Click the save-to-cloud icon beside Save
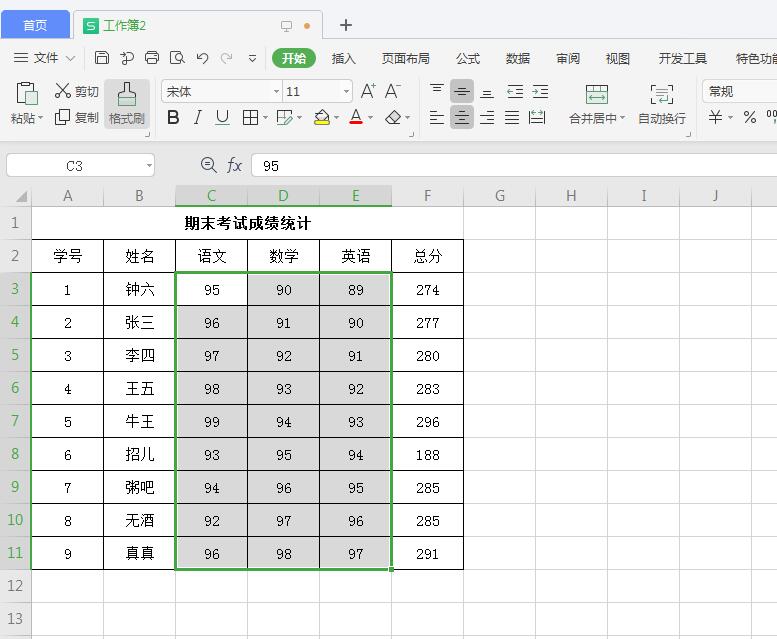The width and height of the screenshot is (777, 639). coord(127,58)
